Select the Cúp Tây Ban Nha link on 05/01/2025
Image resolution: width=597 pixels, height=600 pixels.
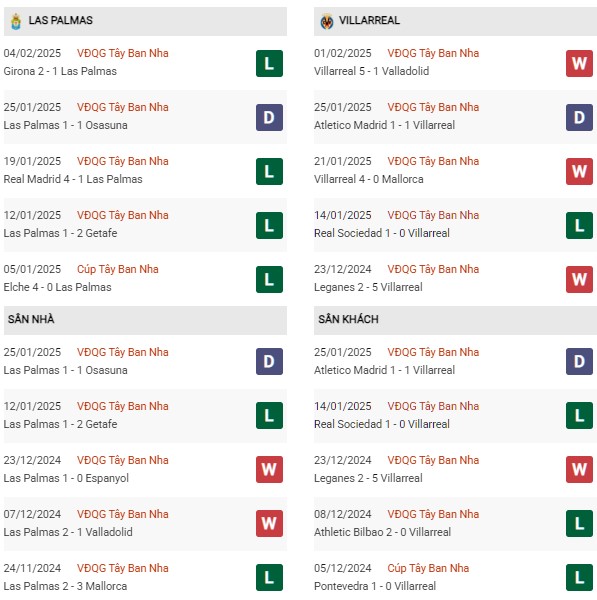coord(117,269)
